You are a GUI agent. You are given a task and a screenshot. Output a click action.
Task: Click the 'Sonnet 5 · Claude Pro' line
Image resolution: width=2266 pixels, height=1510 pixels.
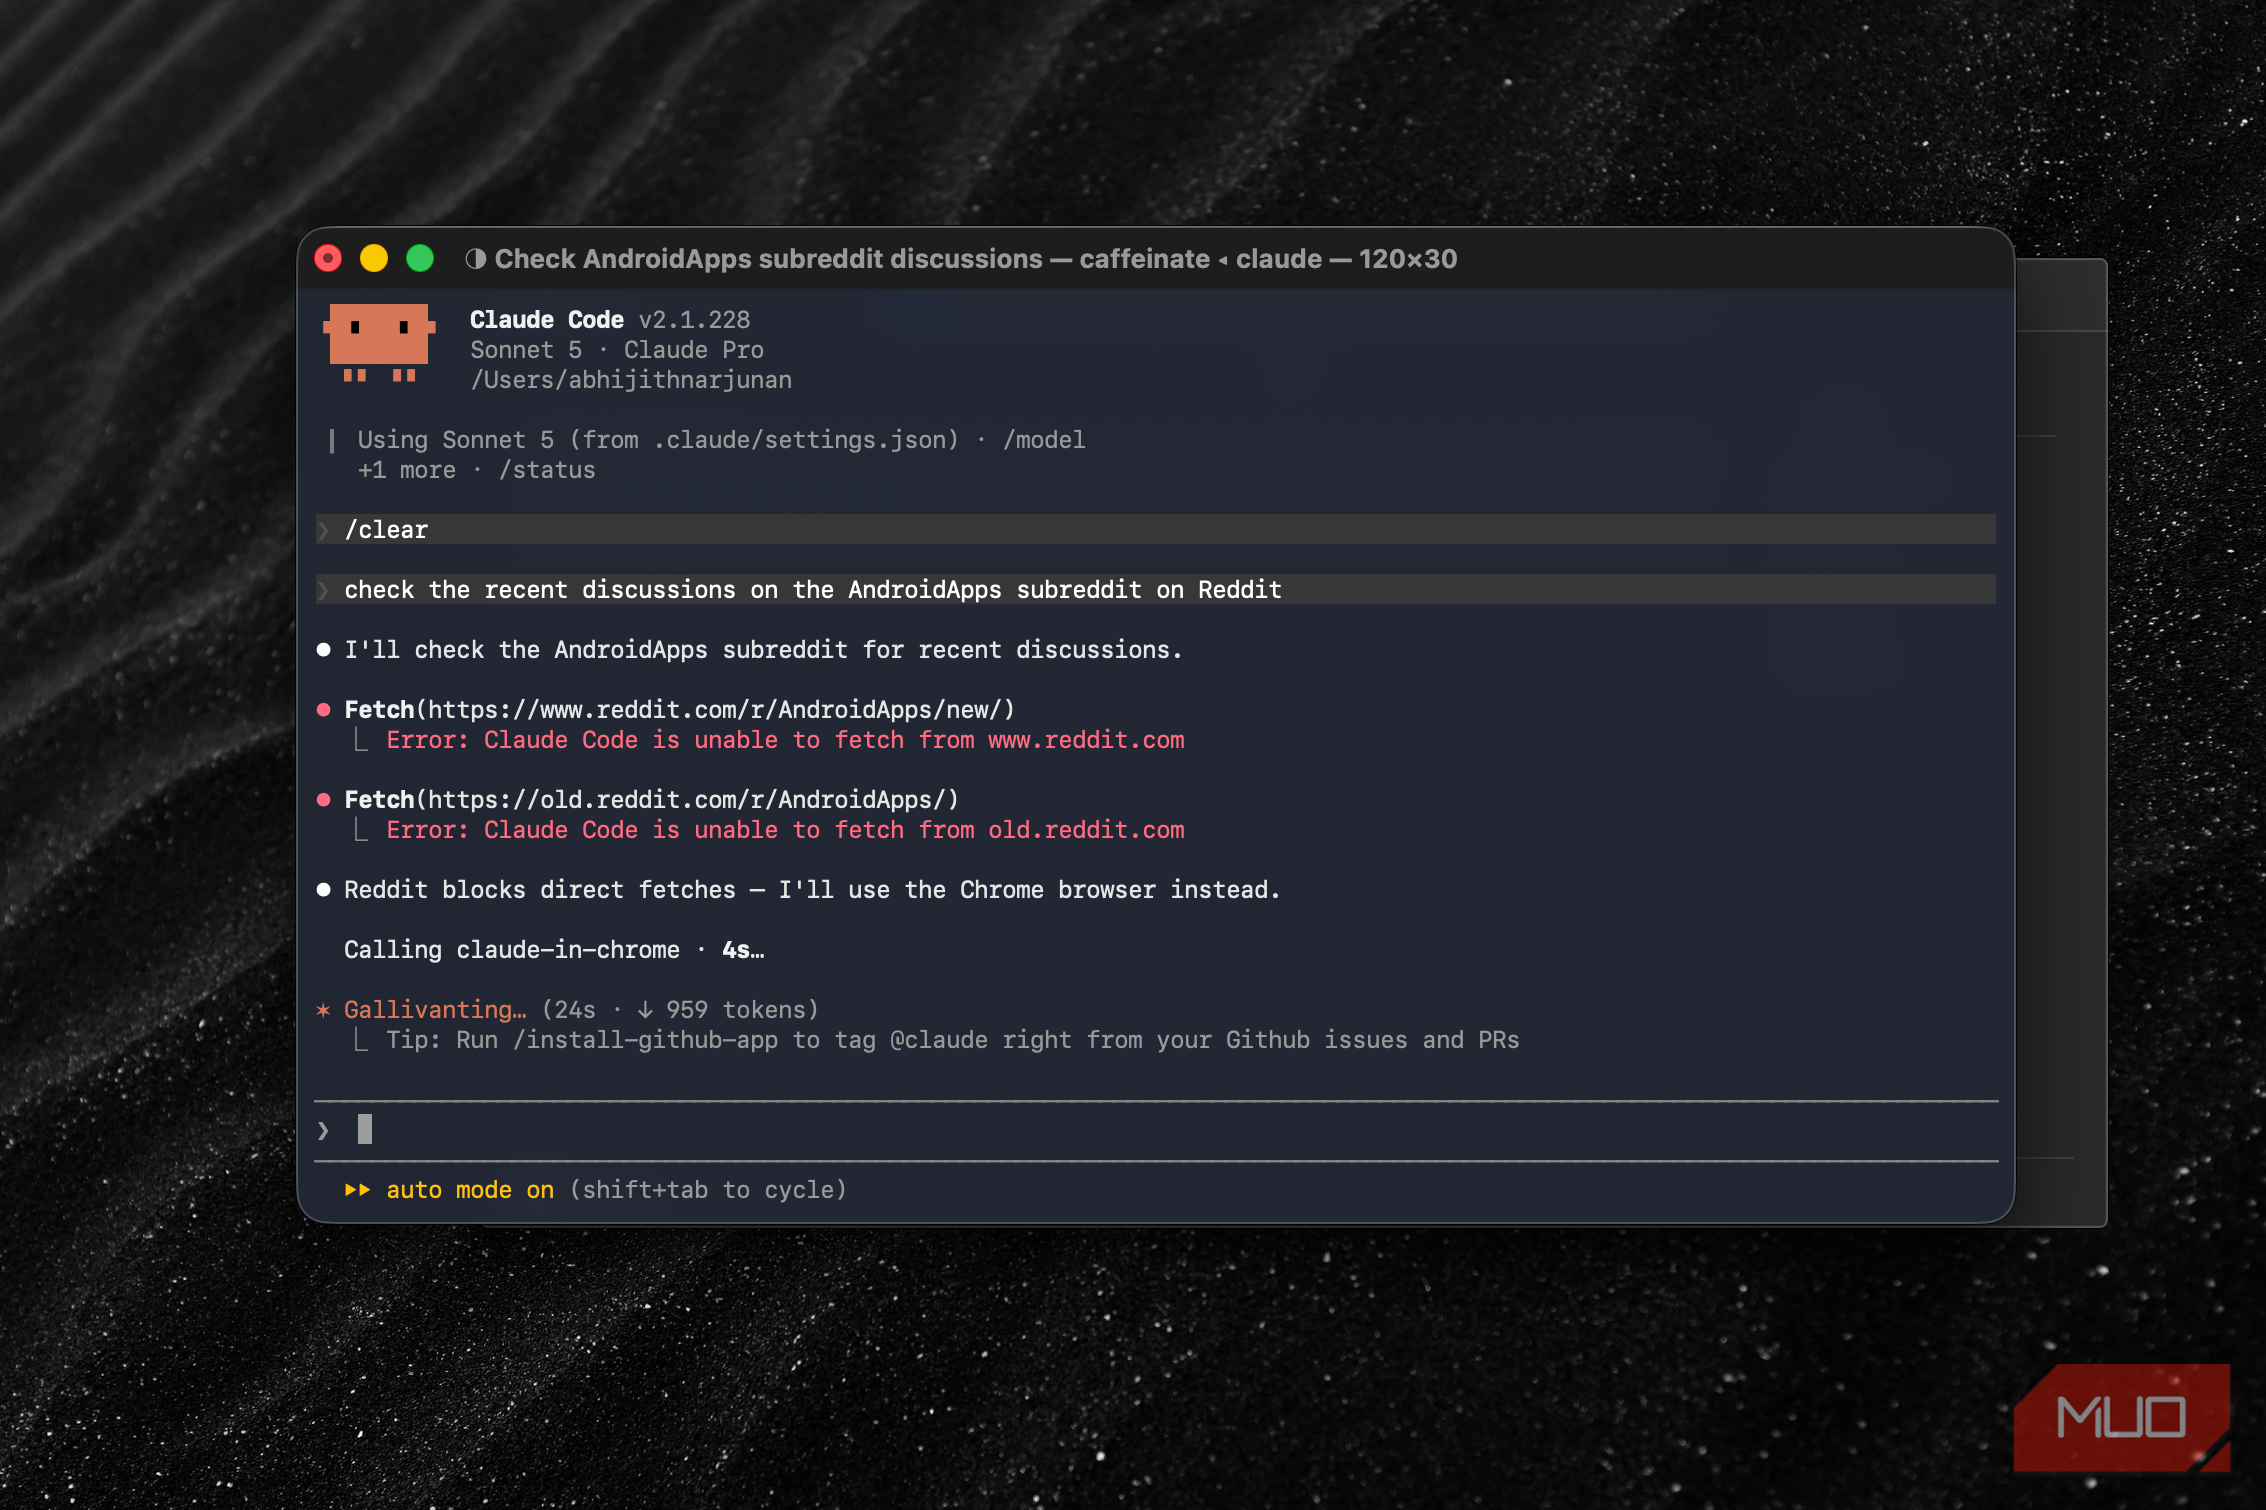[617, 350]
